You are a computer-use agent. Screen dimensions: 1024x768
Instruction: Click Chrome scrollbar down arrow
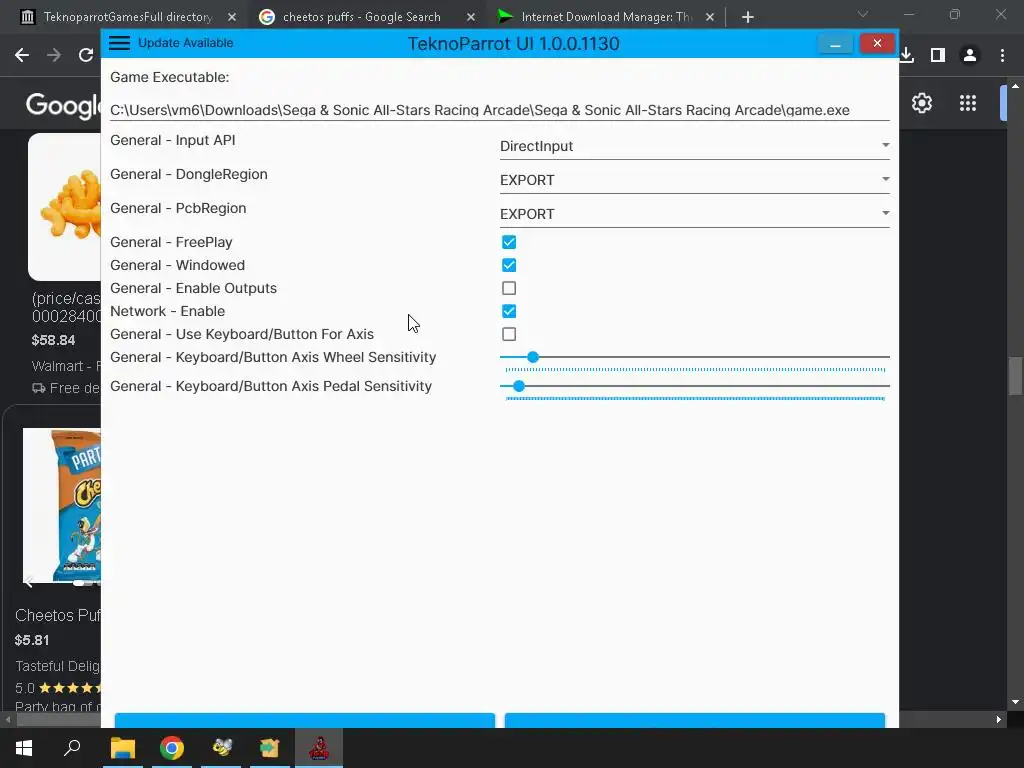[x=1015, y=702]
